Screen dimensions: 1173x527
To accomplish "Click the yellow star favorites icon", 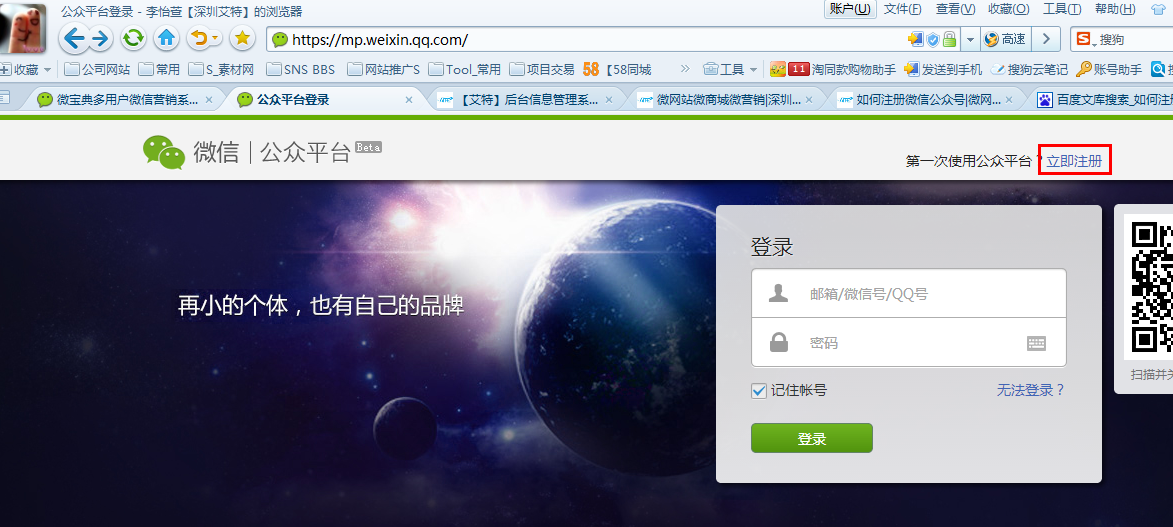I will click(242, 39).
